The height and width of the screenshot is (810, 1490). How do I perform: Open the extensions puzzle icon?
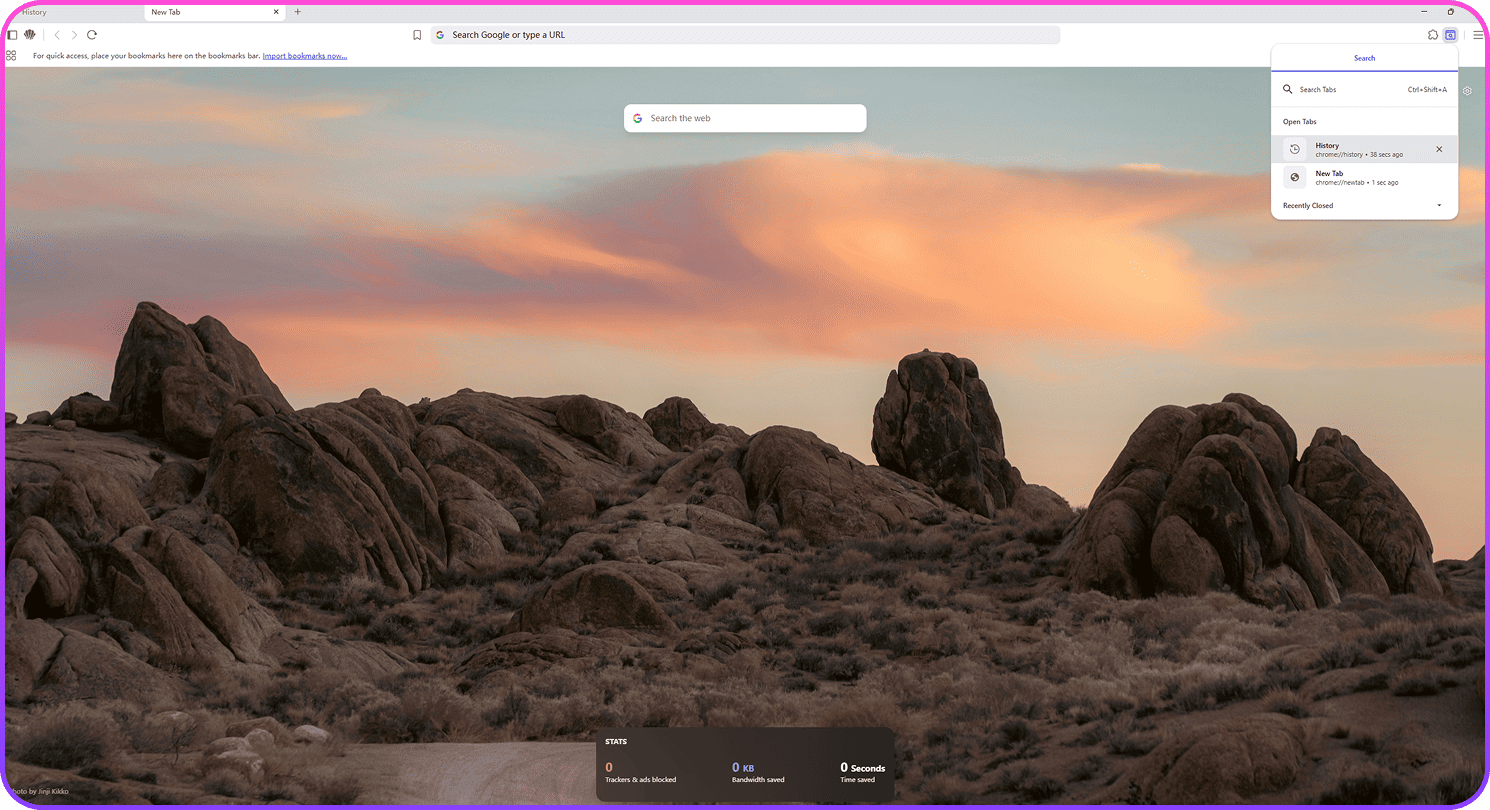(x=1433, y=35)
